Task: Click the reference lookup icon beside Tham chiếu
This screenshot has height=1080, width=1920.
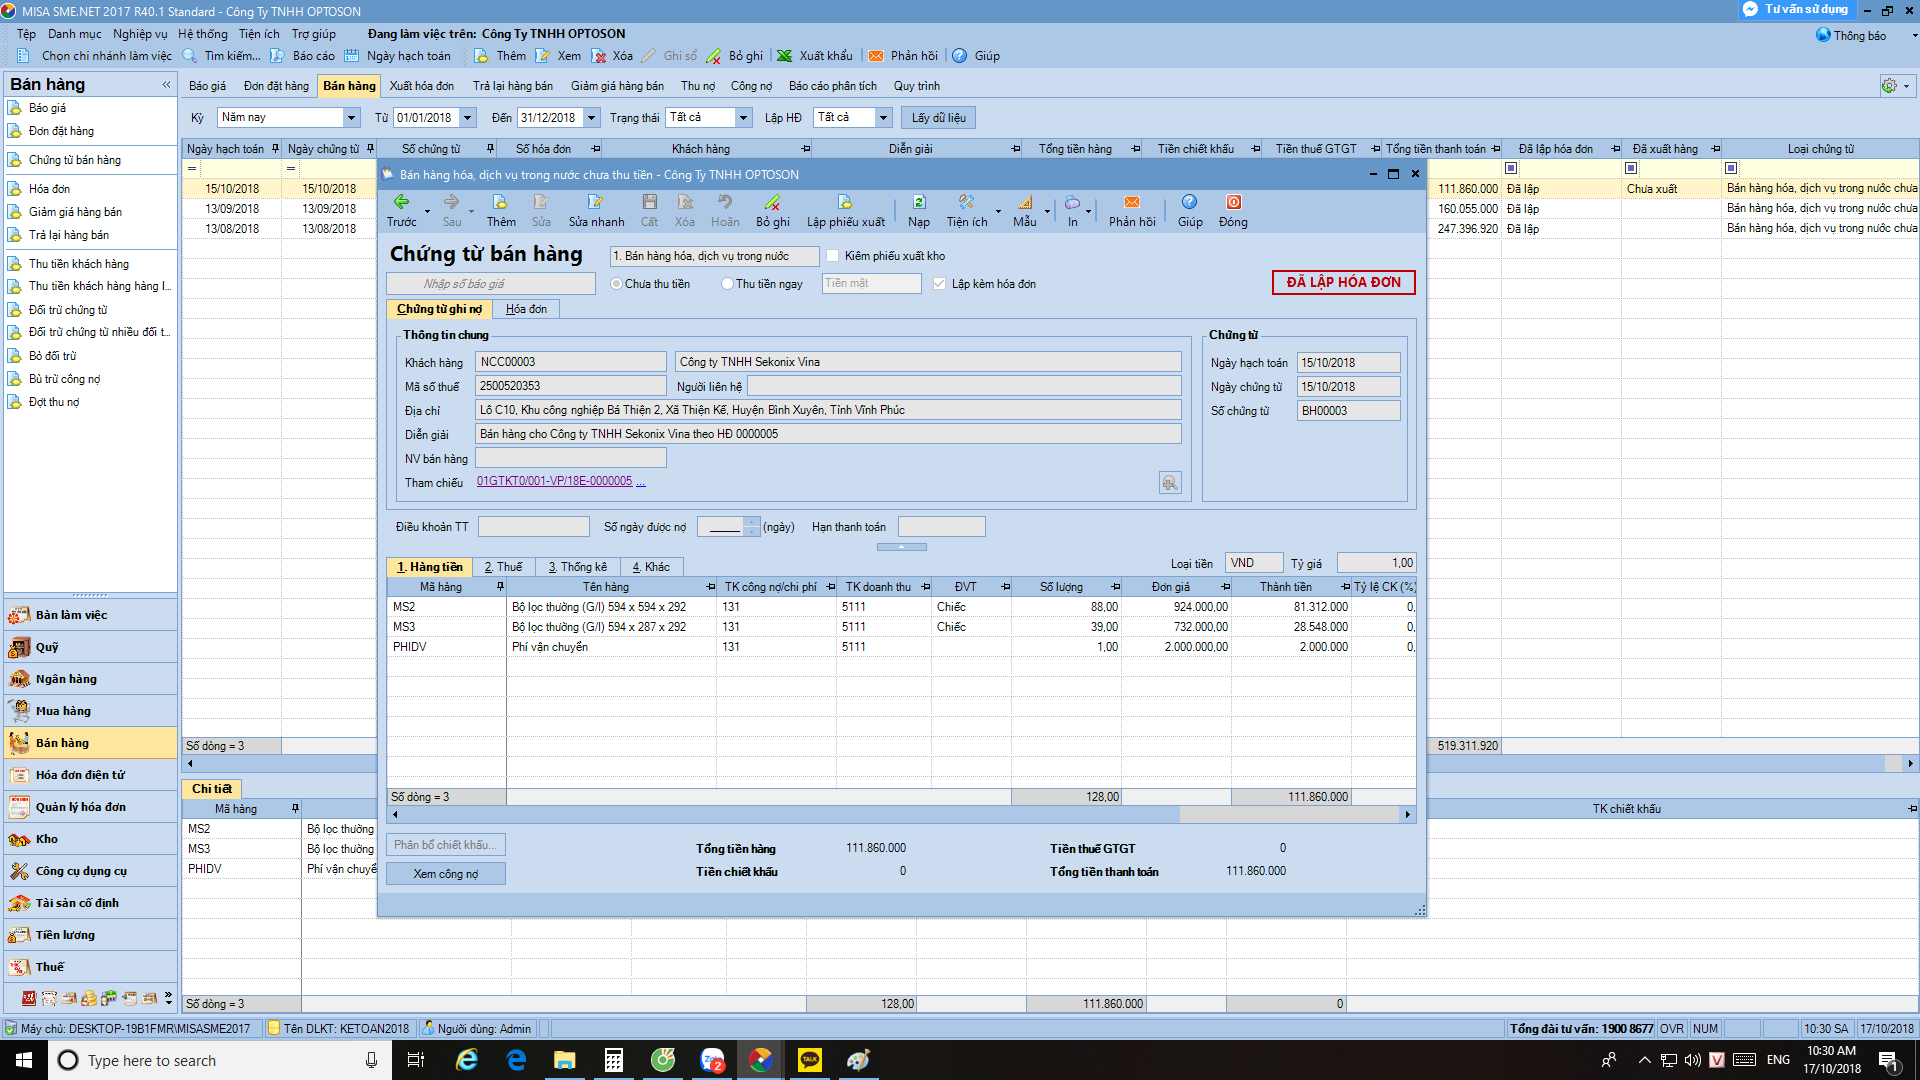Action: click(1170, 483)
